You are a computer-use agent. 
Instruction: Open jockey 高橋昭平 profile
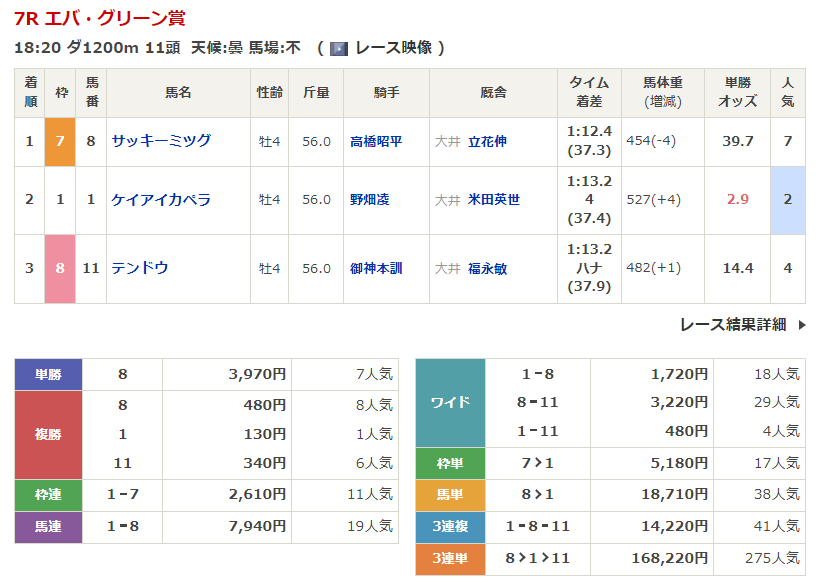coord(376,141)
